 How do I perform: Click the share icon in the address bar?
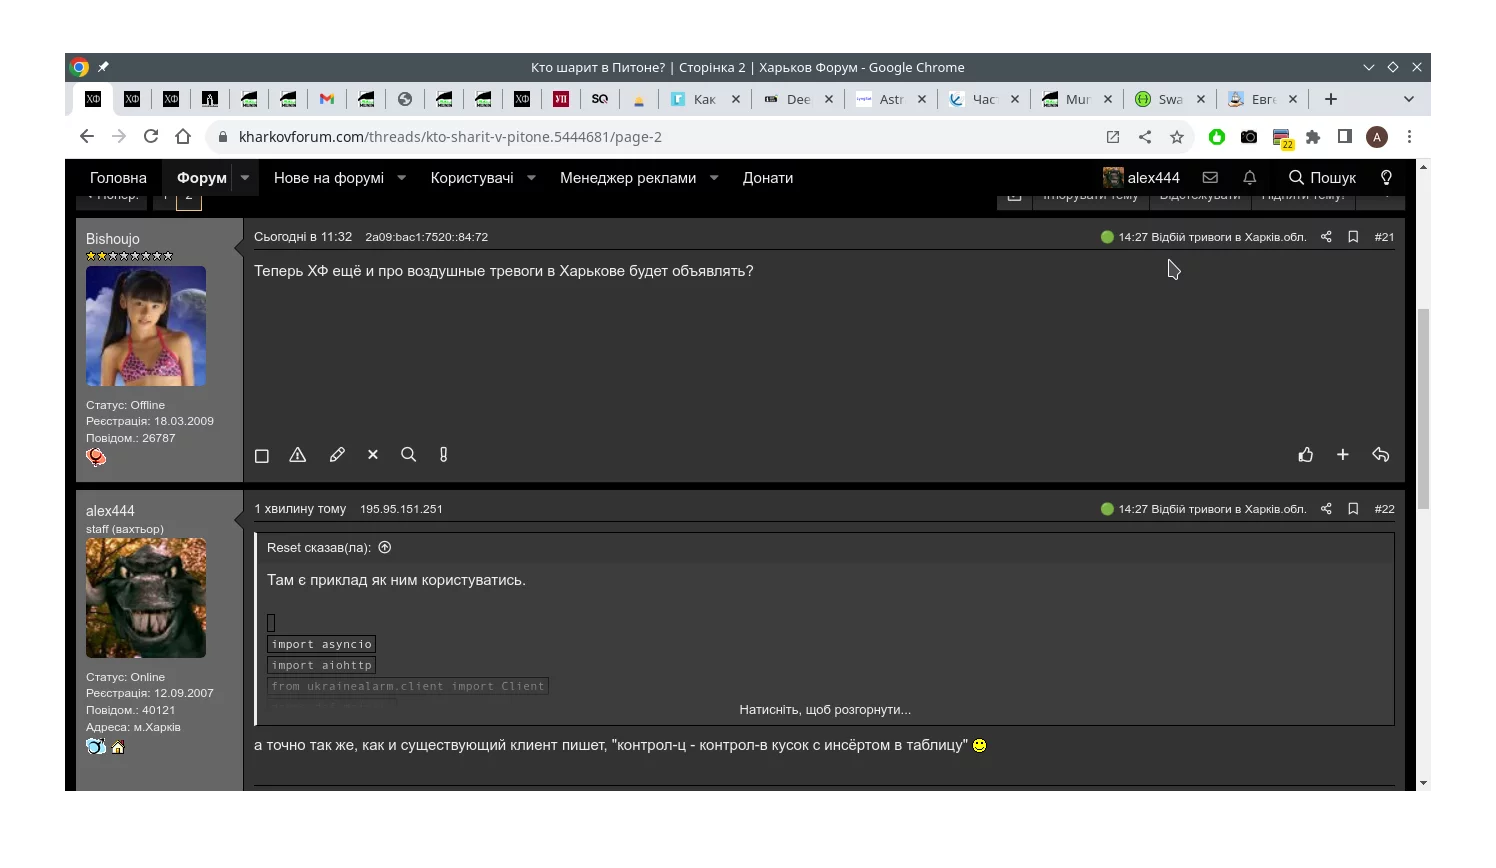tap(1145, 137)
